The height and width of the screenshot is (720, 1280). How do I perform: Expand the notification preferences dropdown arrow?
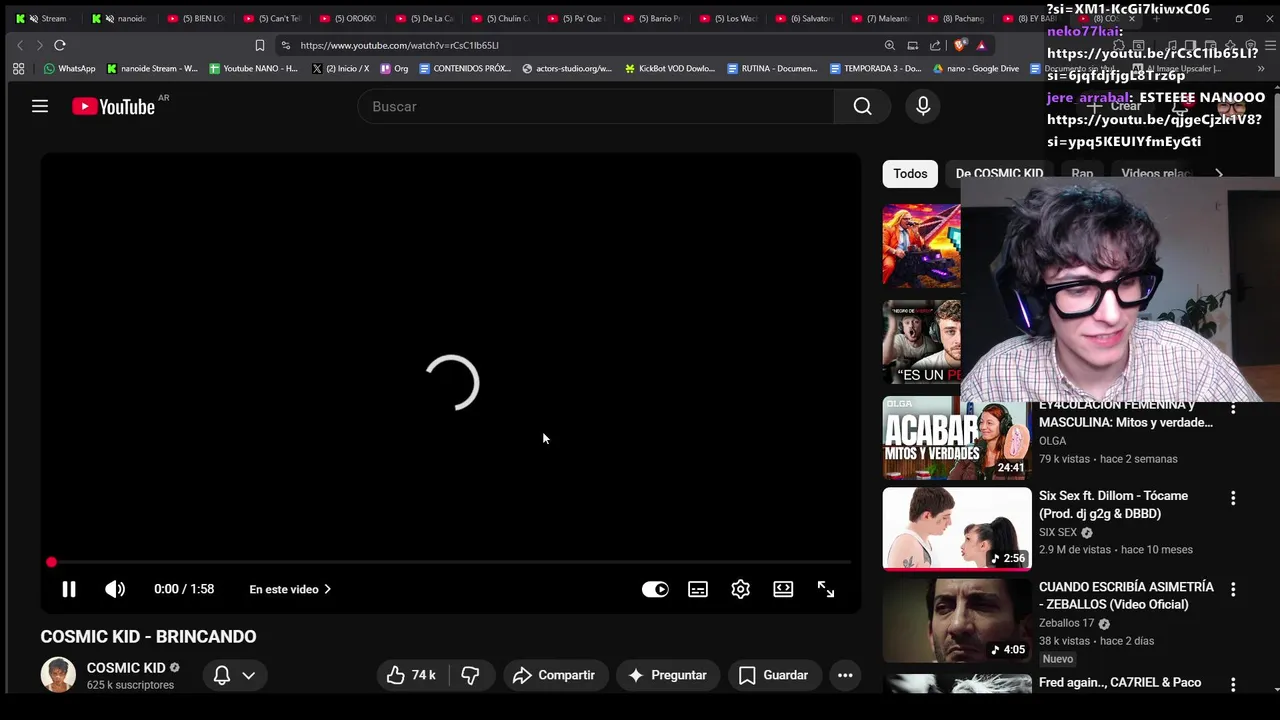point(249,675)
